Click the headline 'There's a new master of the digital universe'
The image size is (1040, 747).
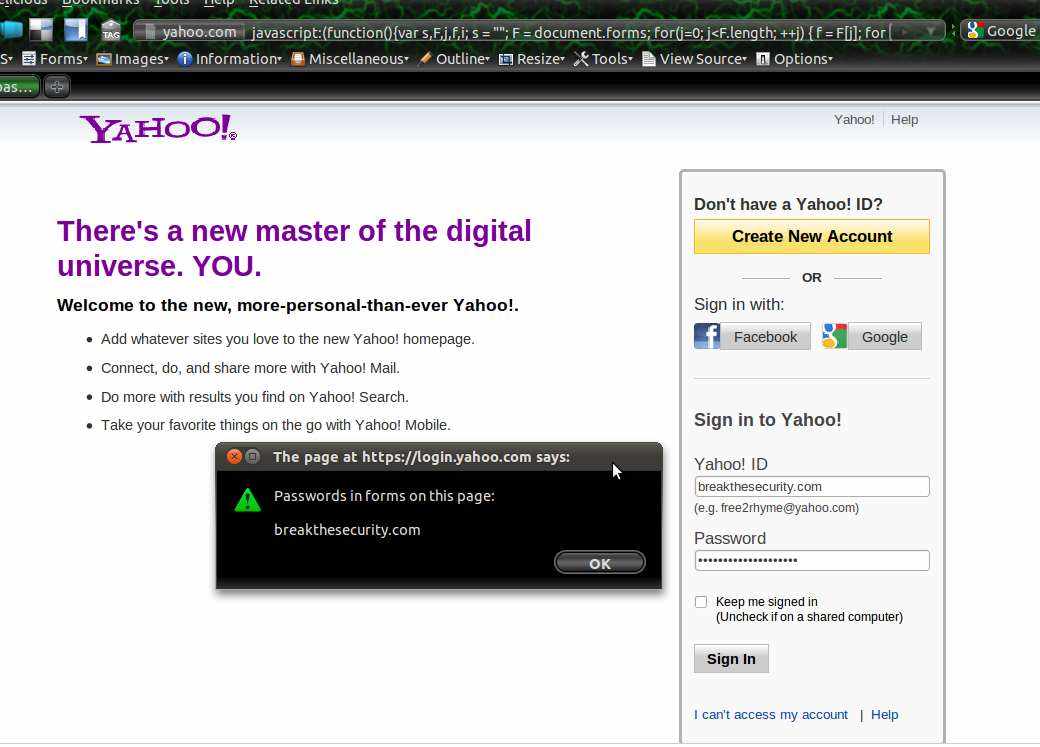pyautogui.click(x=294, y=248)
